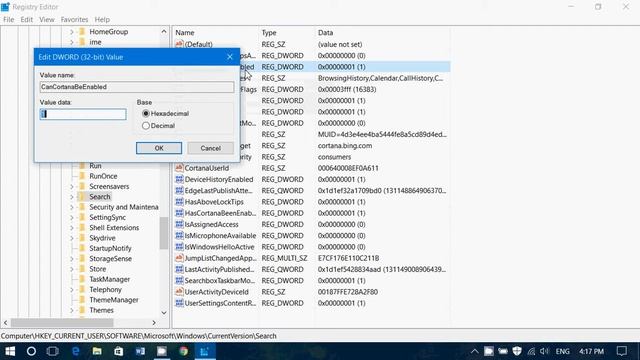Open Task View on taskbar
640x360 pixels.
[x=53, y=351]
